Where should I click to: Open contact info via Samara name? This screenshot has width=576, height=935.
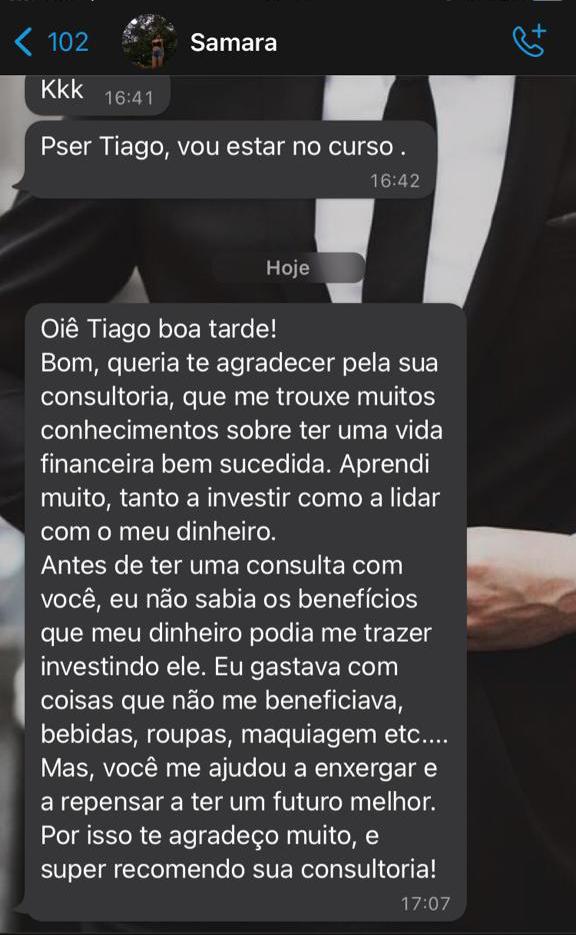point(233,42)
